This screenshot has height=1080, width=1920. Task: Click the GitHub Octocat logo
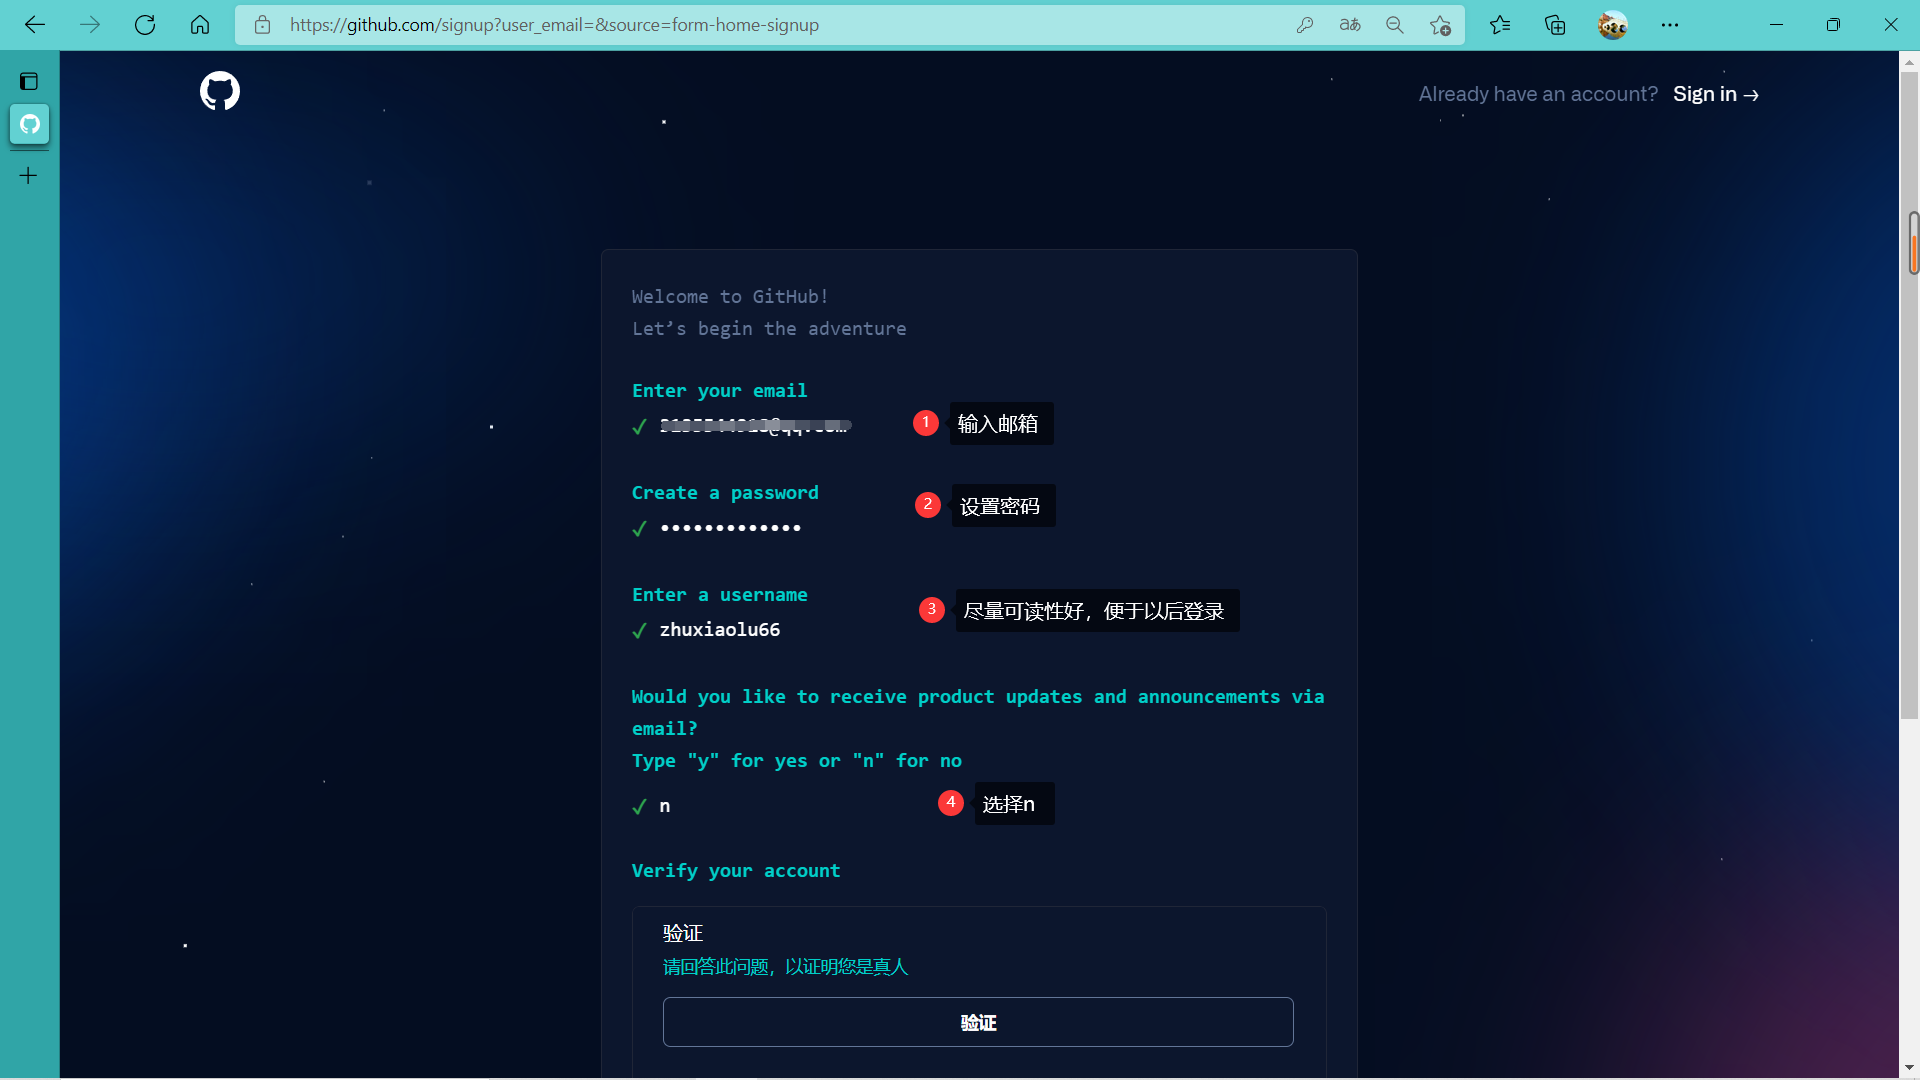coord(220,91)
